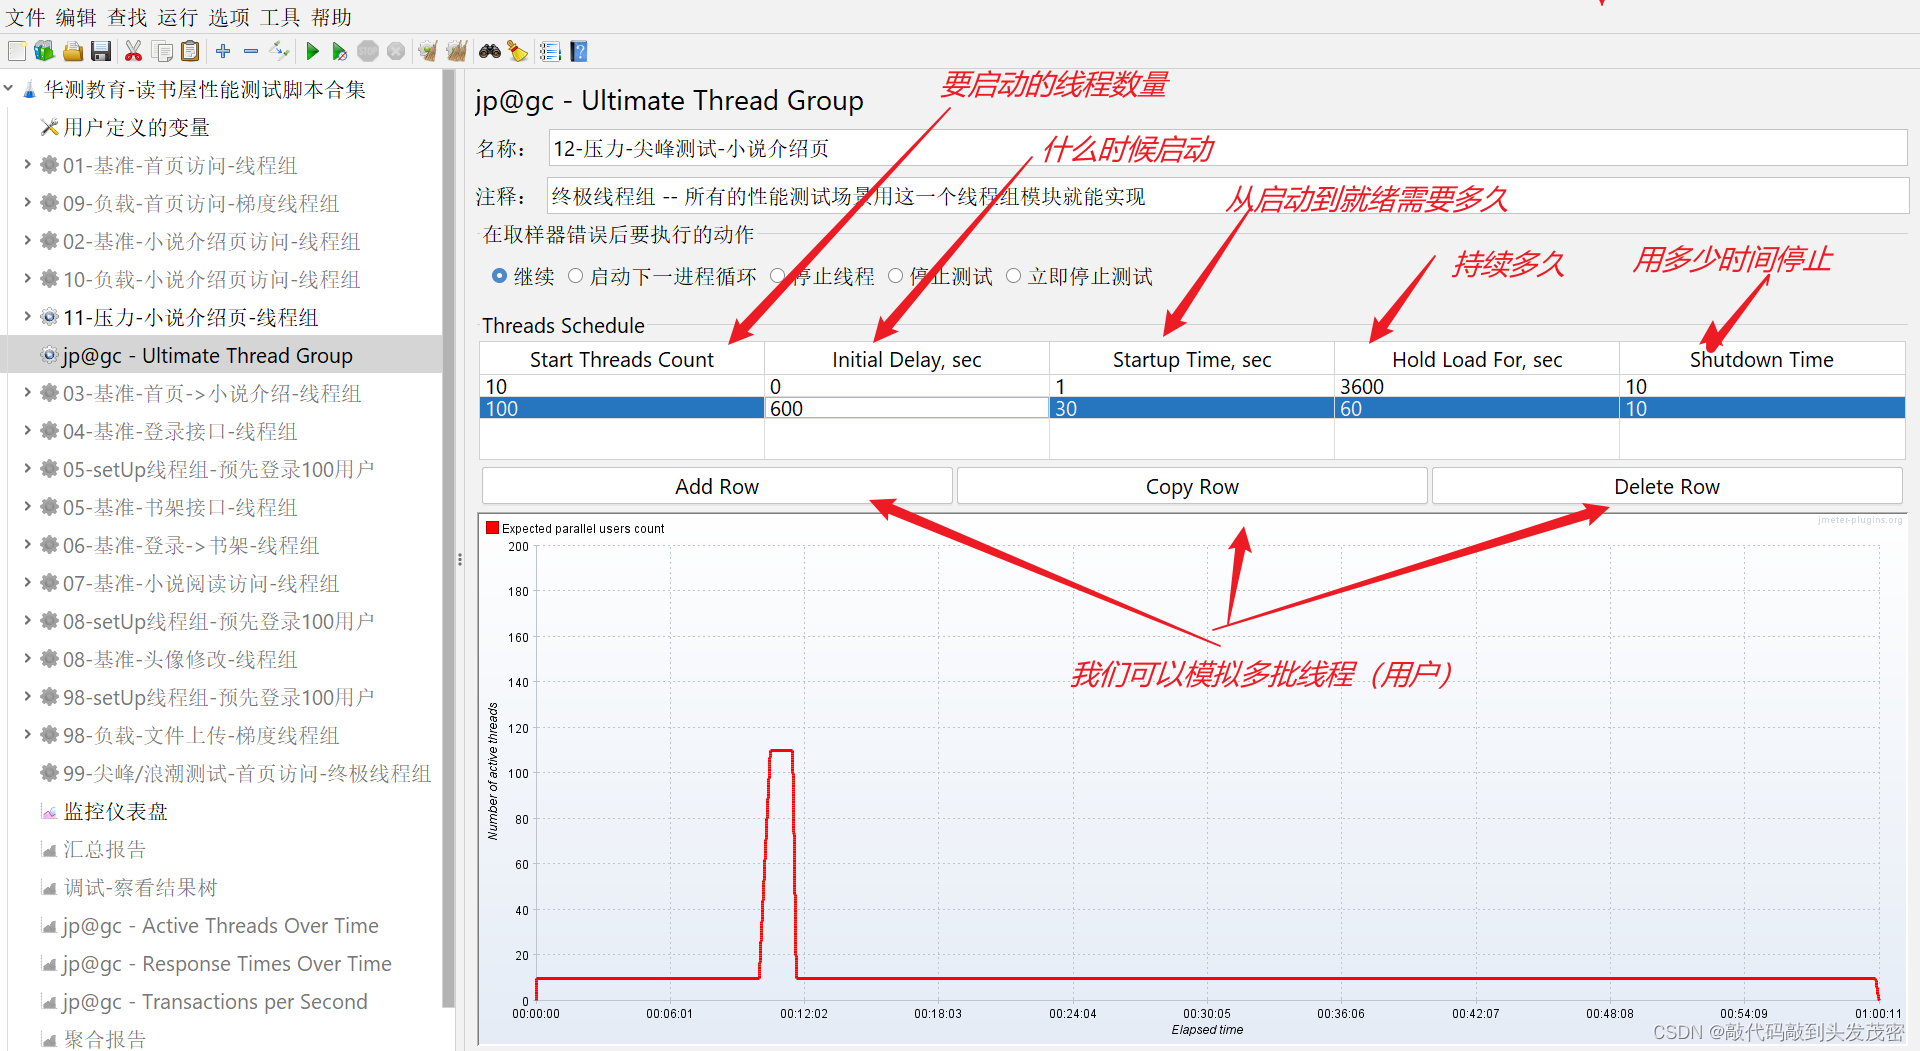Click the Open file folder icon
This screenshot has height=1051, width=1920.
pyautogui.click(x=73, y=51)
